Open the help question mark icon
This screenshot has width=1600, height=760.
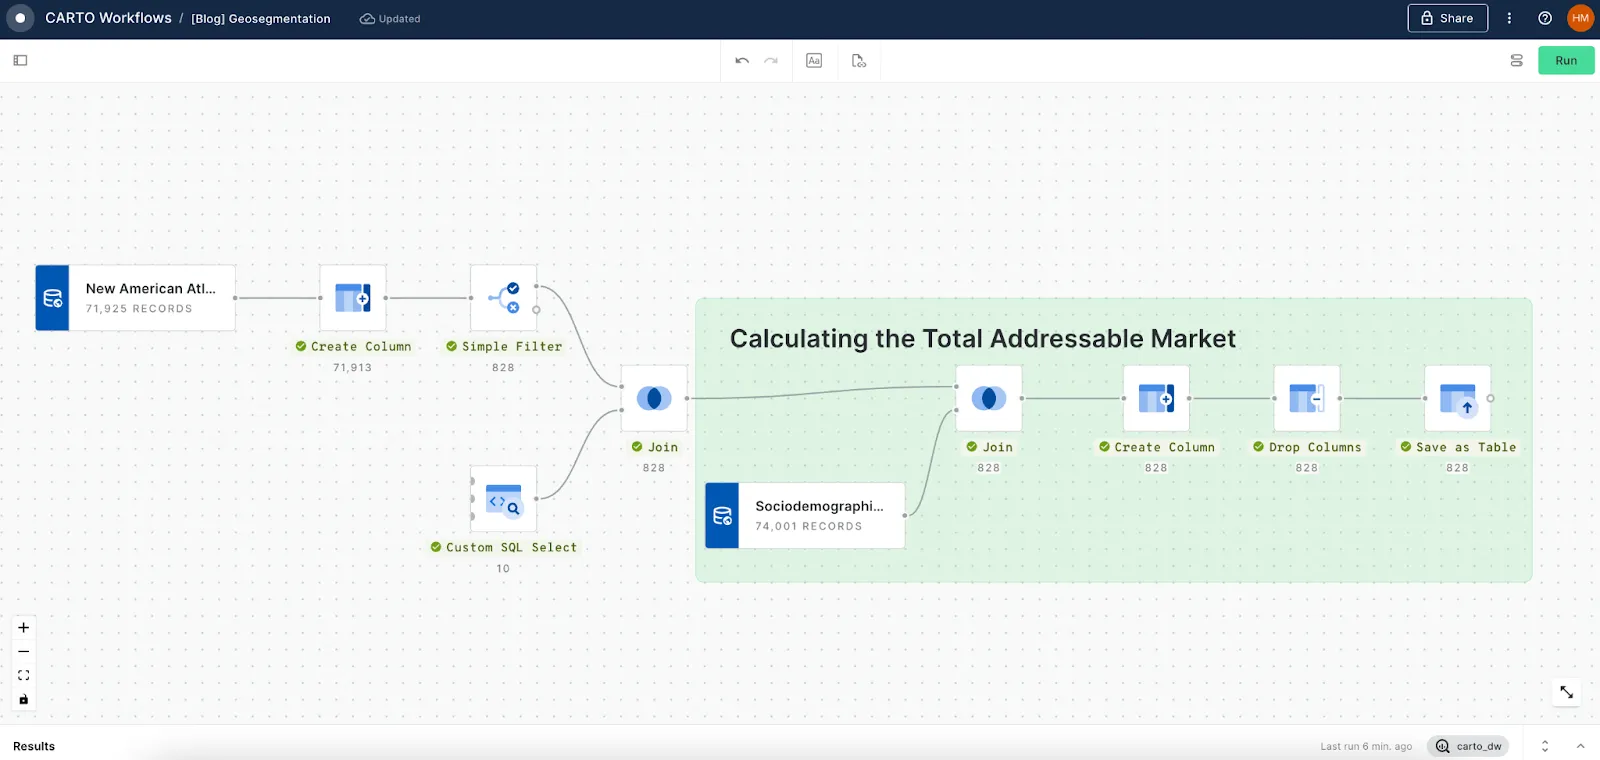[1545, 18]
